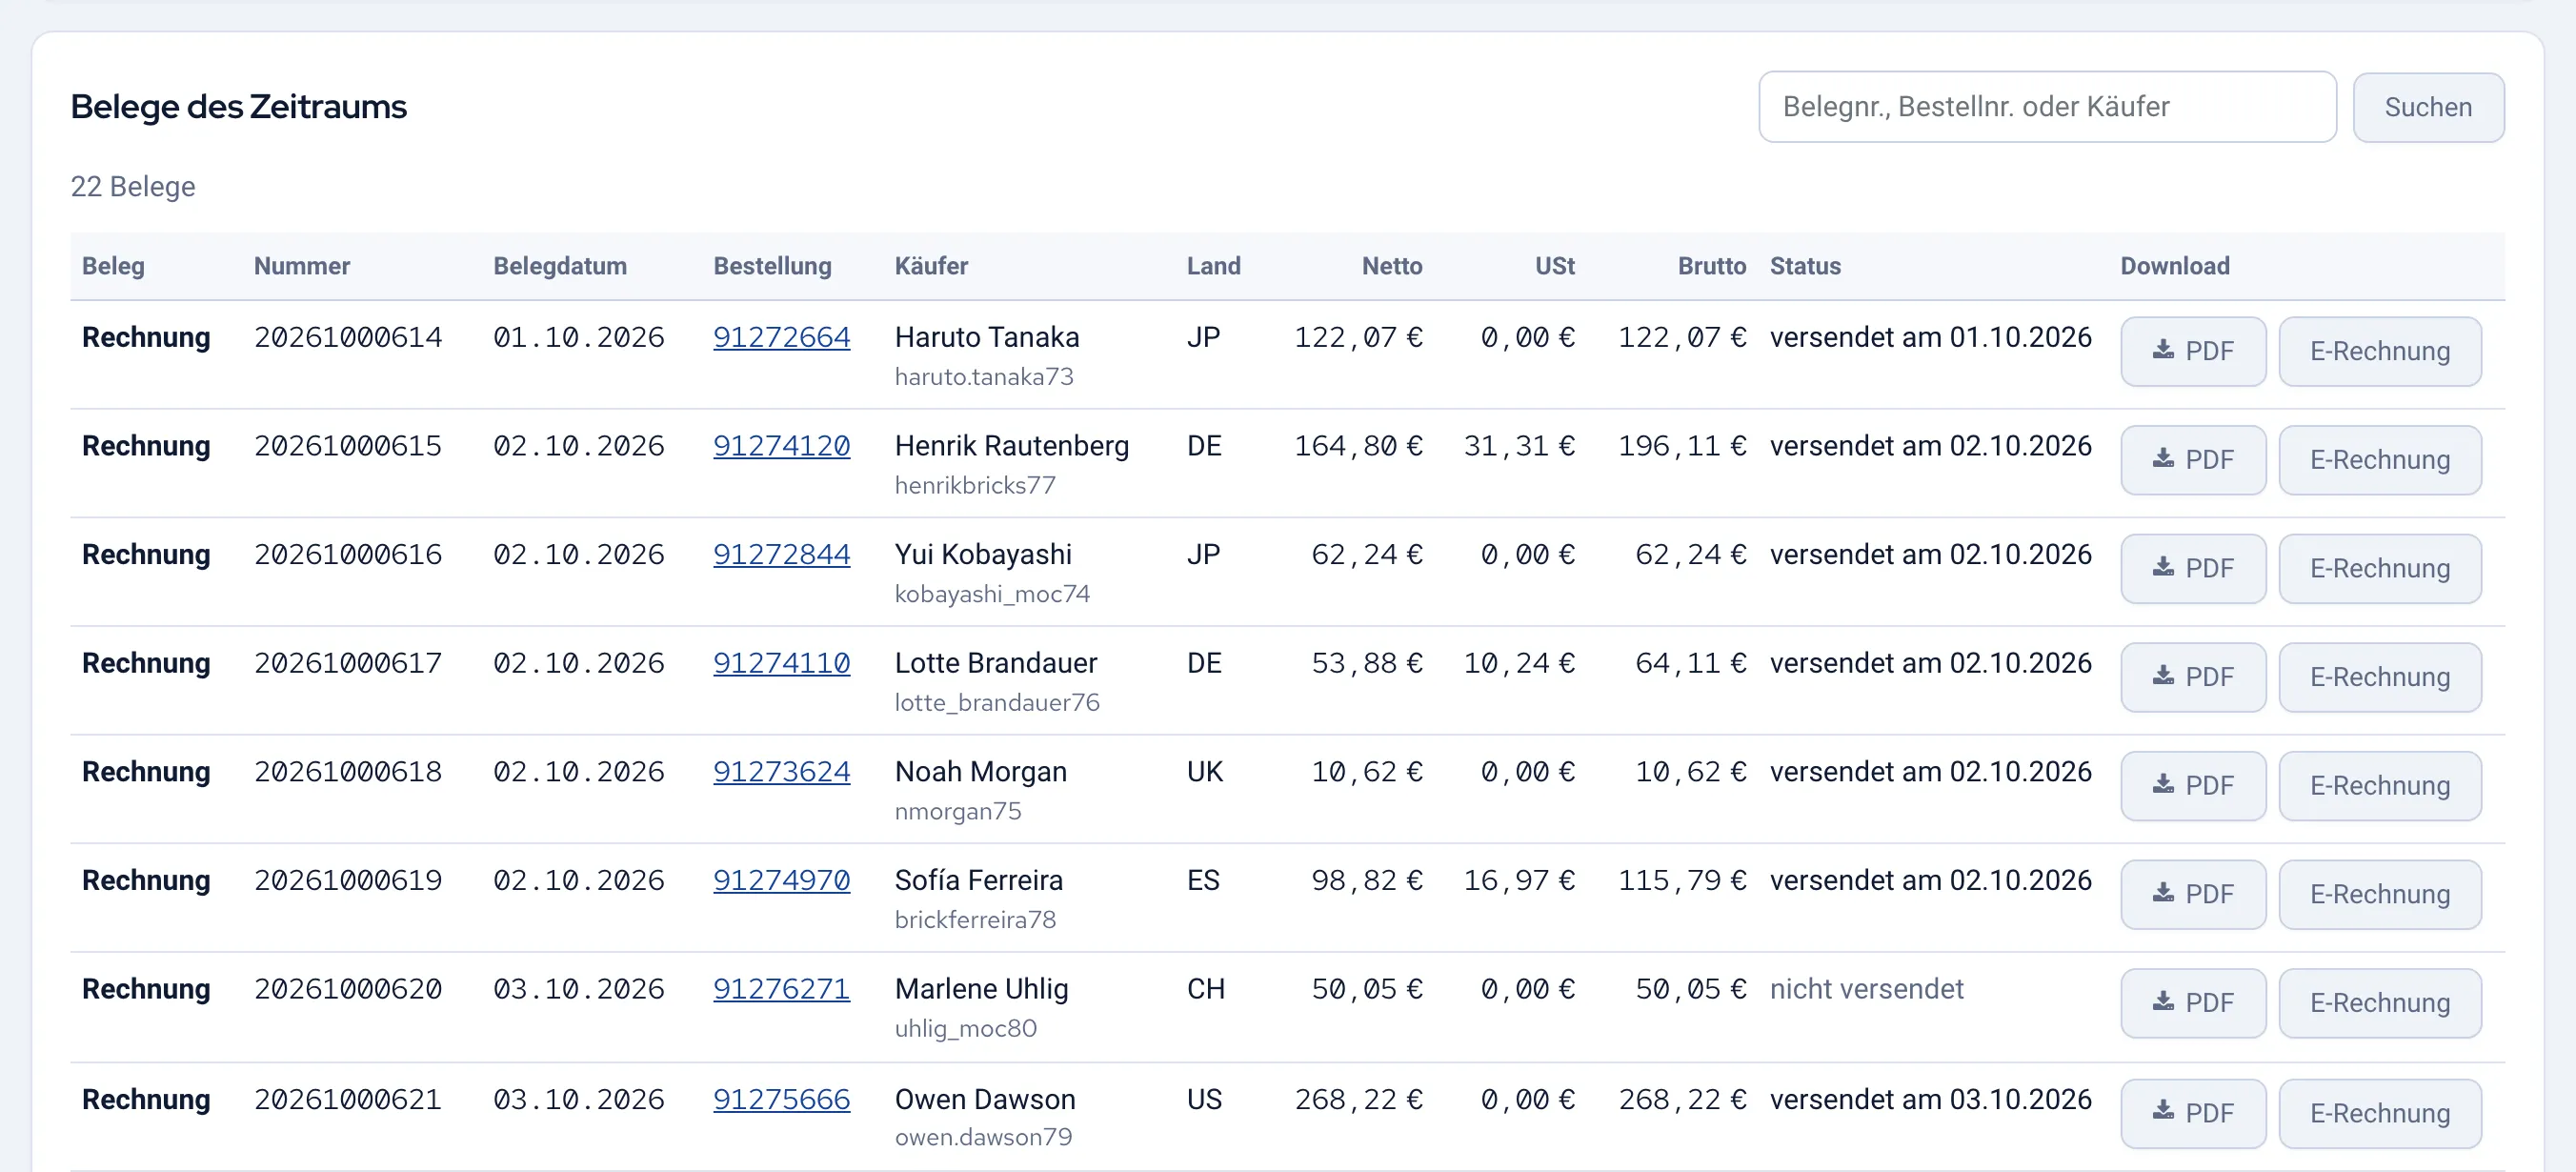
Task: Download PDF for Owen Dawson's invoice
Action: click(x=2192, y=1113)
